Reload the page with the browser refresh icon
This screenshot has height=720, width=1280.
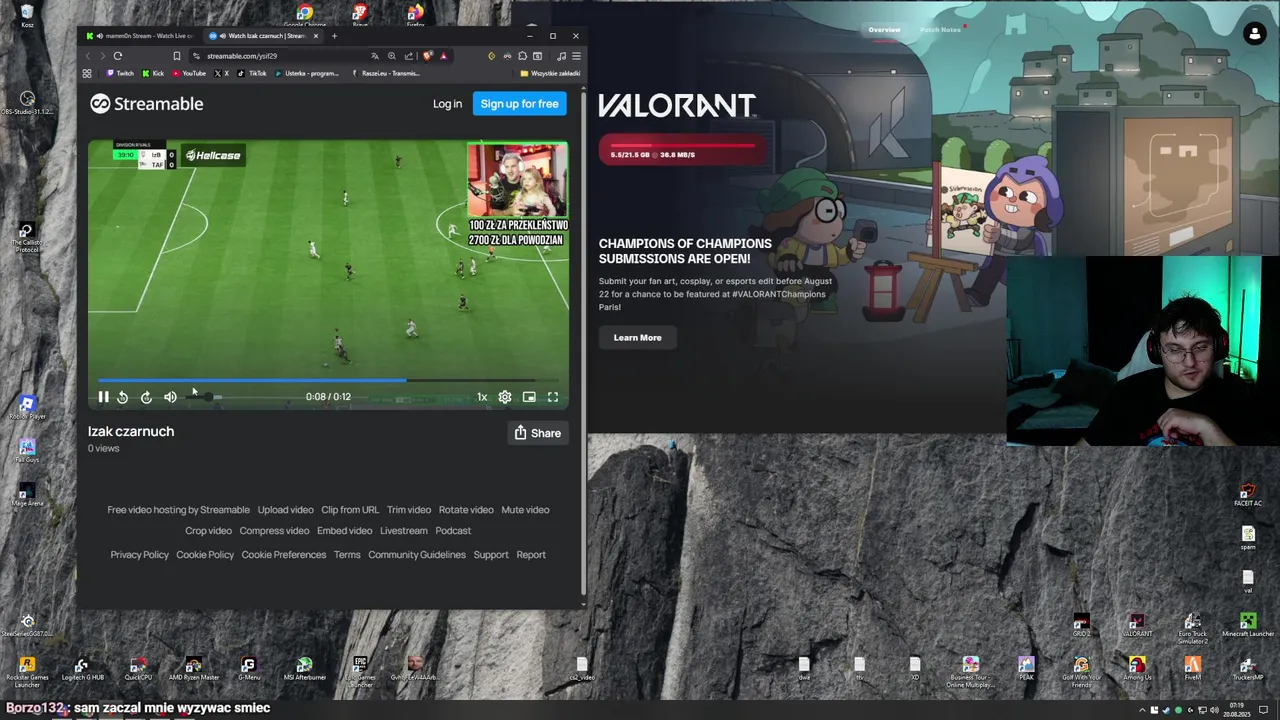point(118,56)
